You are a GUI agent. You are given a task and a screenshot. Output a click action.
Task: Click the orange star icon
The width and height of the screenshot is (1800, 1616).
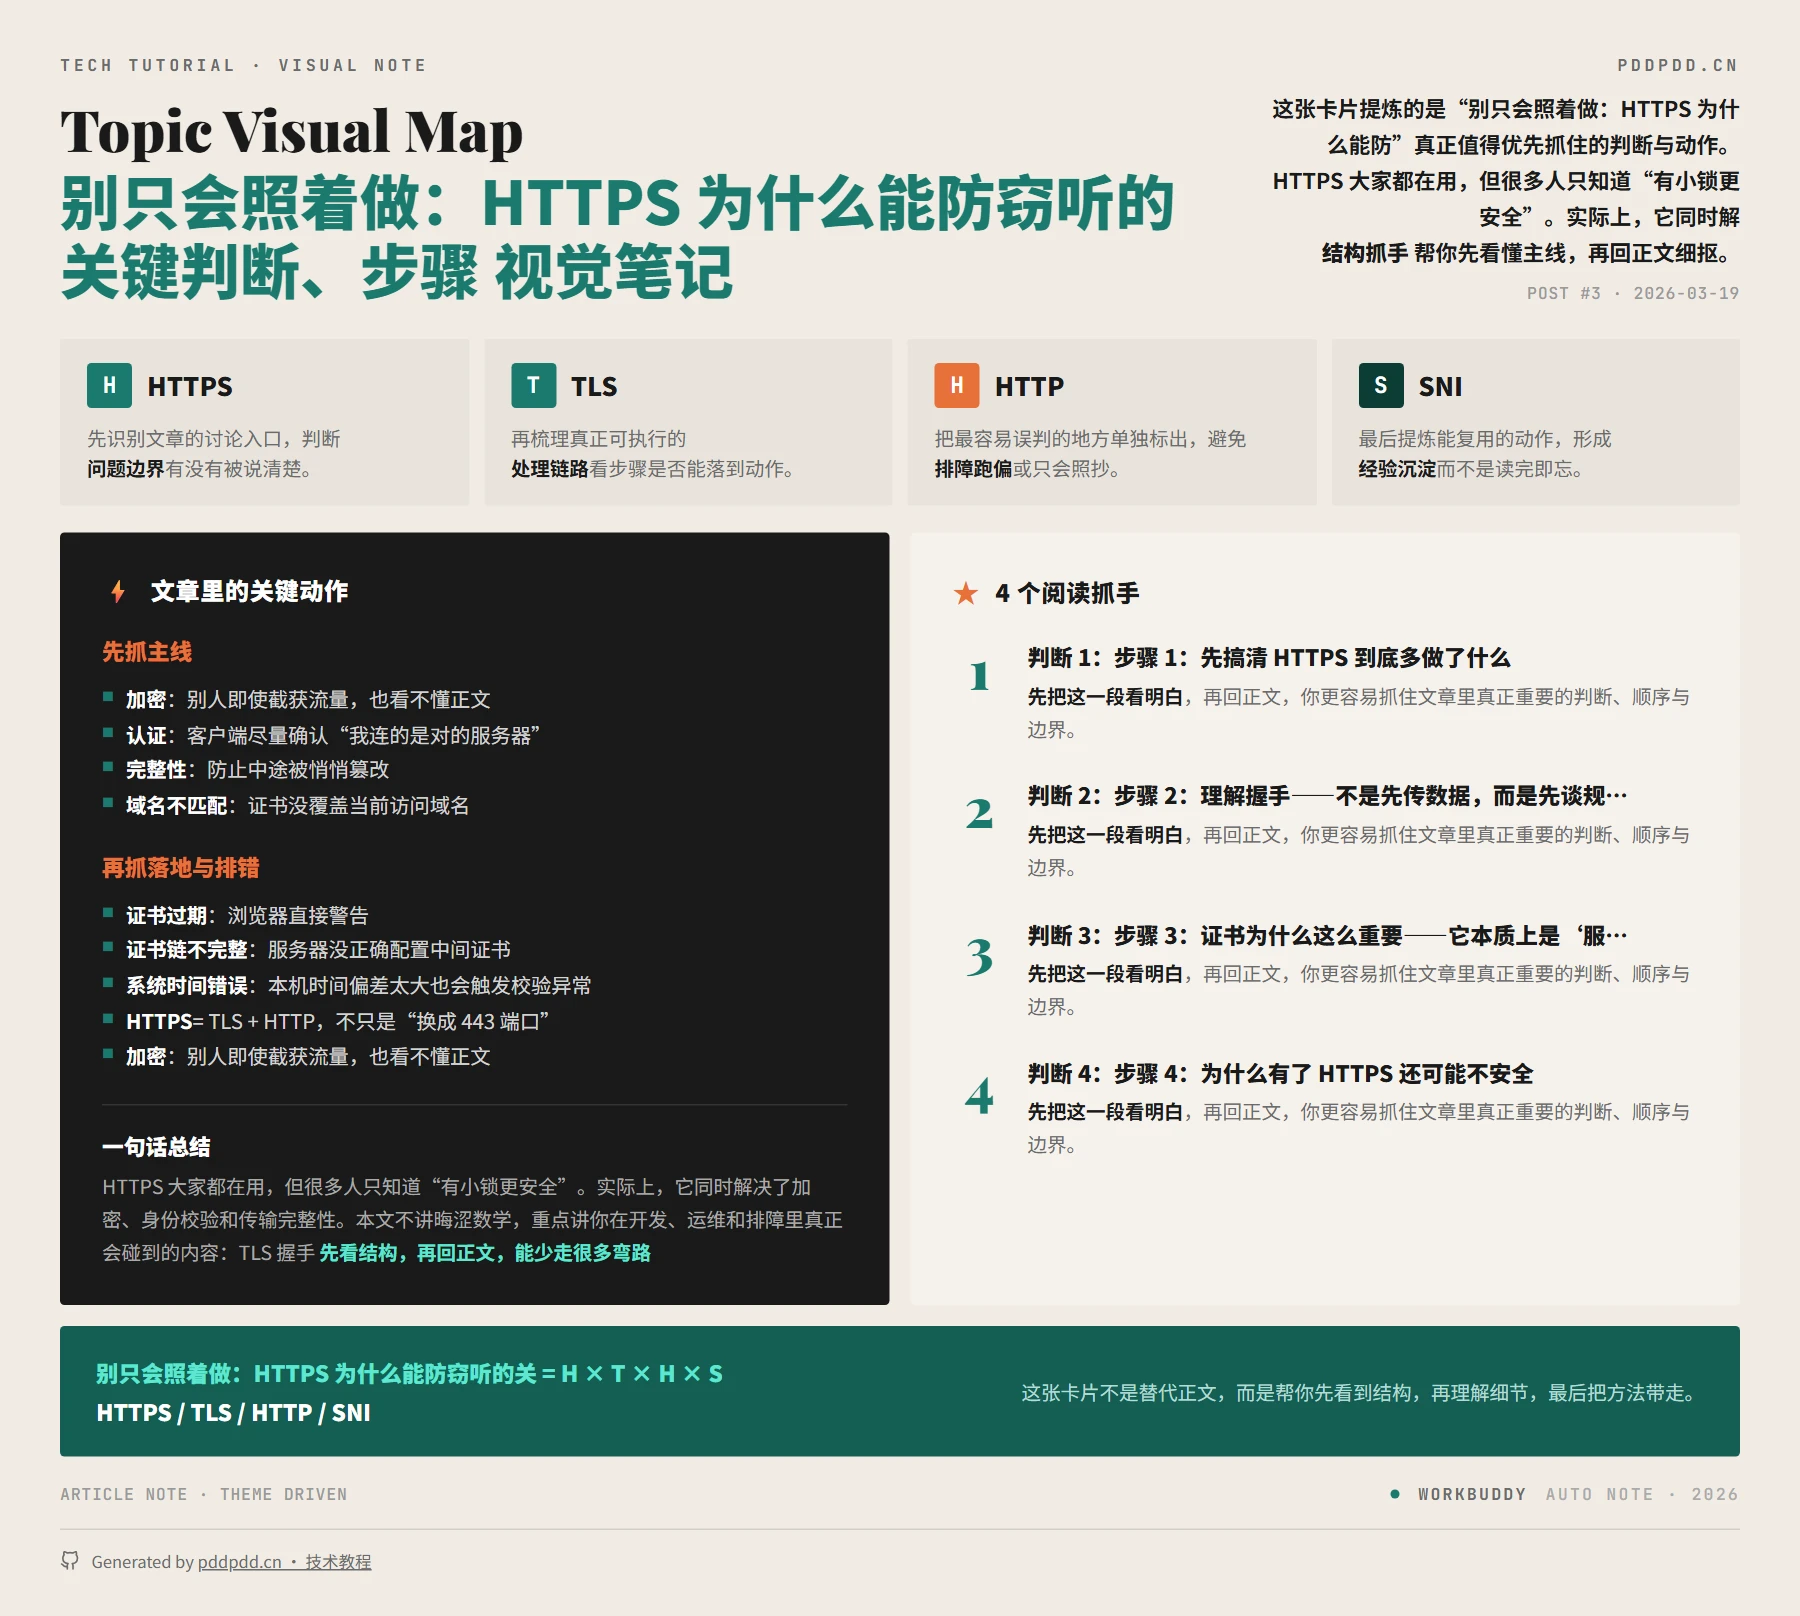click(965, 594)
